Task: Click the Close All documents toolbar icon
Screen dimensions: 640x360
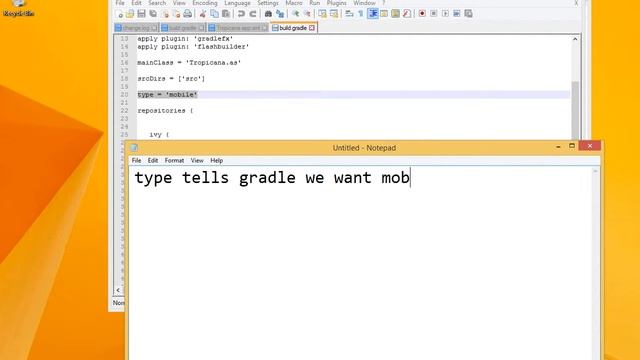Action: coord(176,14)
